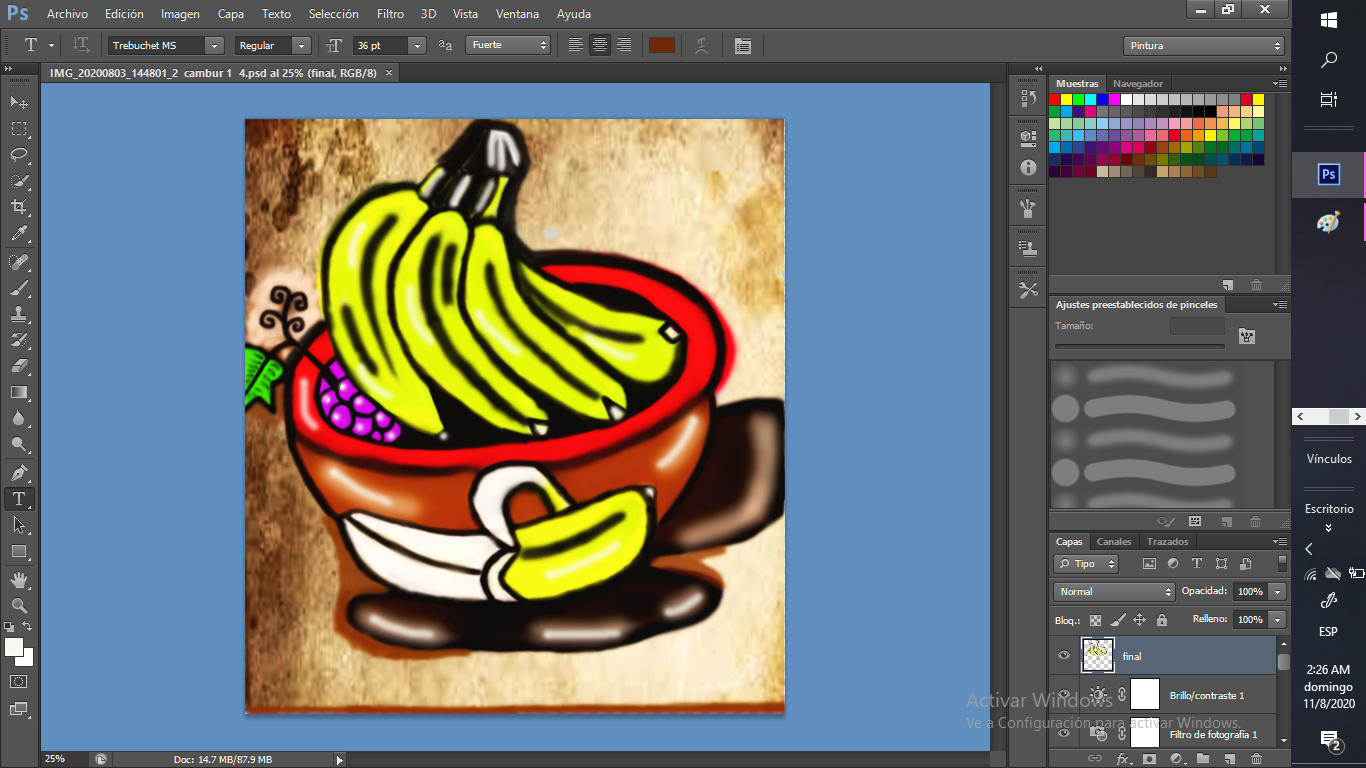This screenshot has width=1366, height=768.
Task: Open the Filtro menu
Action: pyautogui.click(x=391, y=14)
